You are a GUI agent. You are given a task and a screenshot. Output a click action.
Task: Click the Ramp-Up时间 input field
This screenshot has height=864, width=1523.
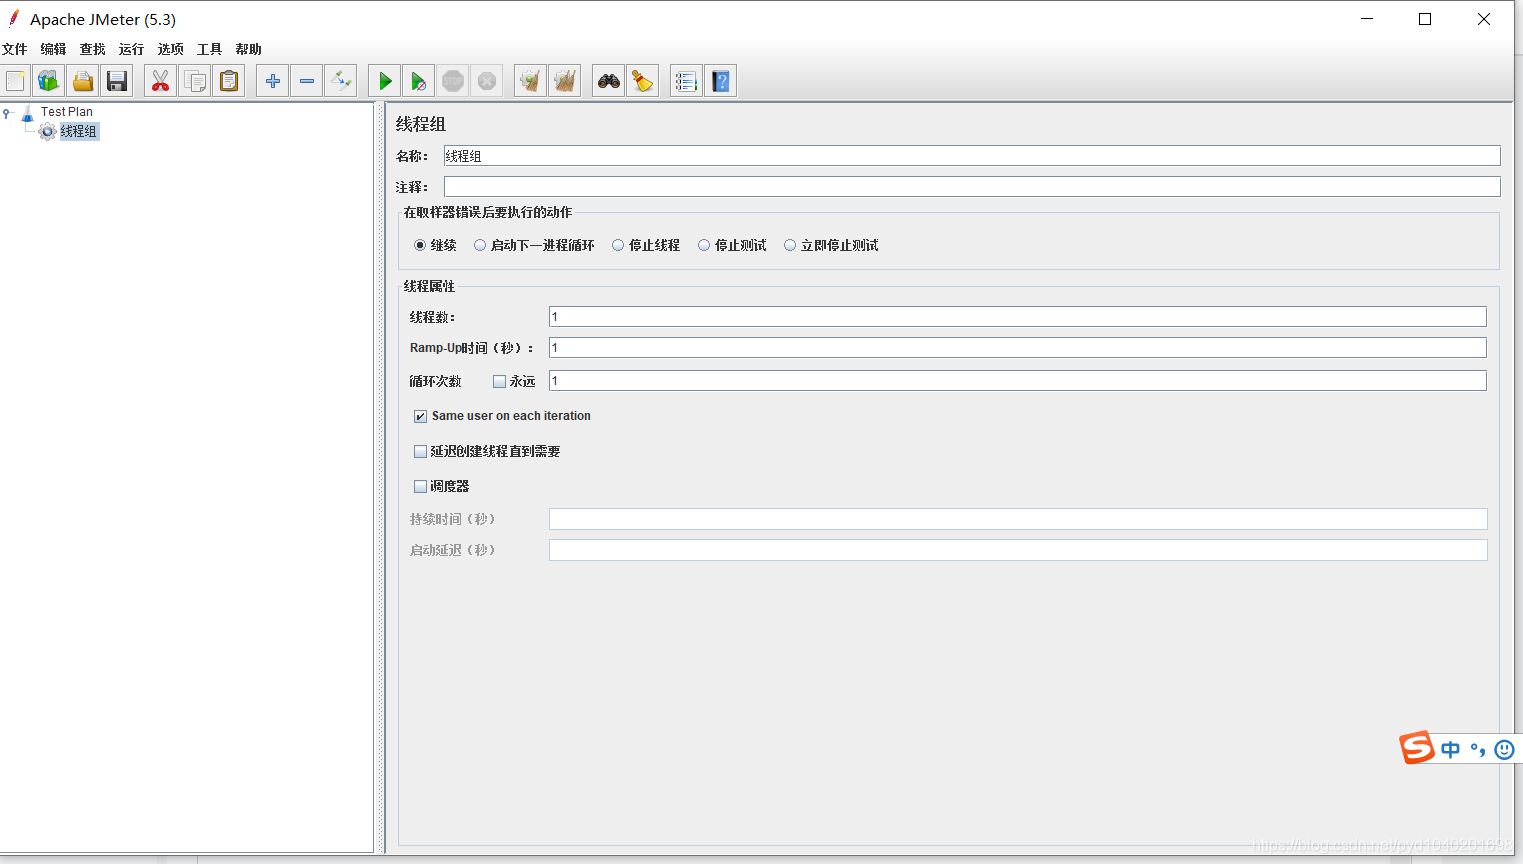point(1018,348)
